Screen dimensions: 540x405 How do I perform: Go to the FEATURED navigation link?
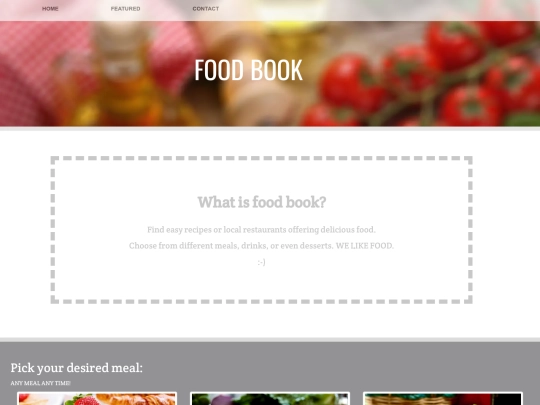pos(125,9)
